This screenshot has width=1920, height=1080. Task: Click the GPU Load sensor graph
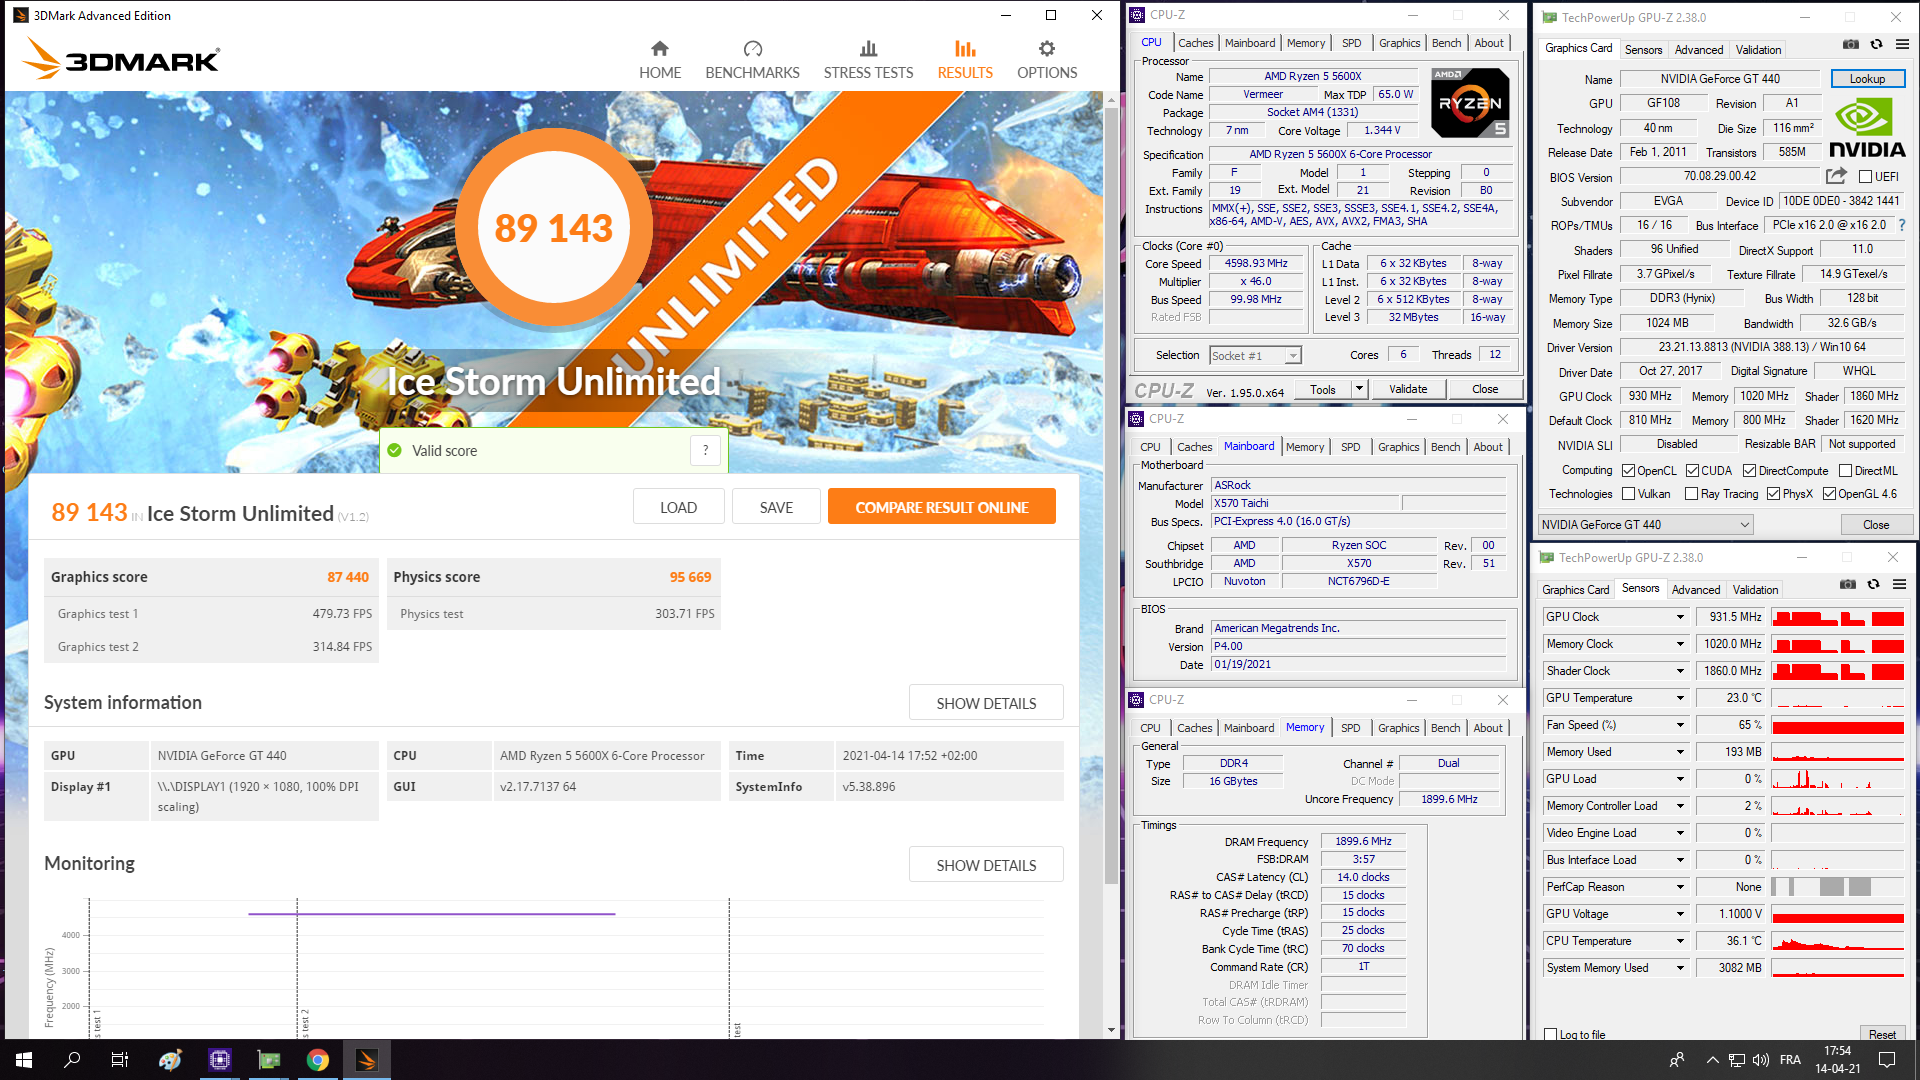[x=1837, y=779]
